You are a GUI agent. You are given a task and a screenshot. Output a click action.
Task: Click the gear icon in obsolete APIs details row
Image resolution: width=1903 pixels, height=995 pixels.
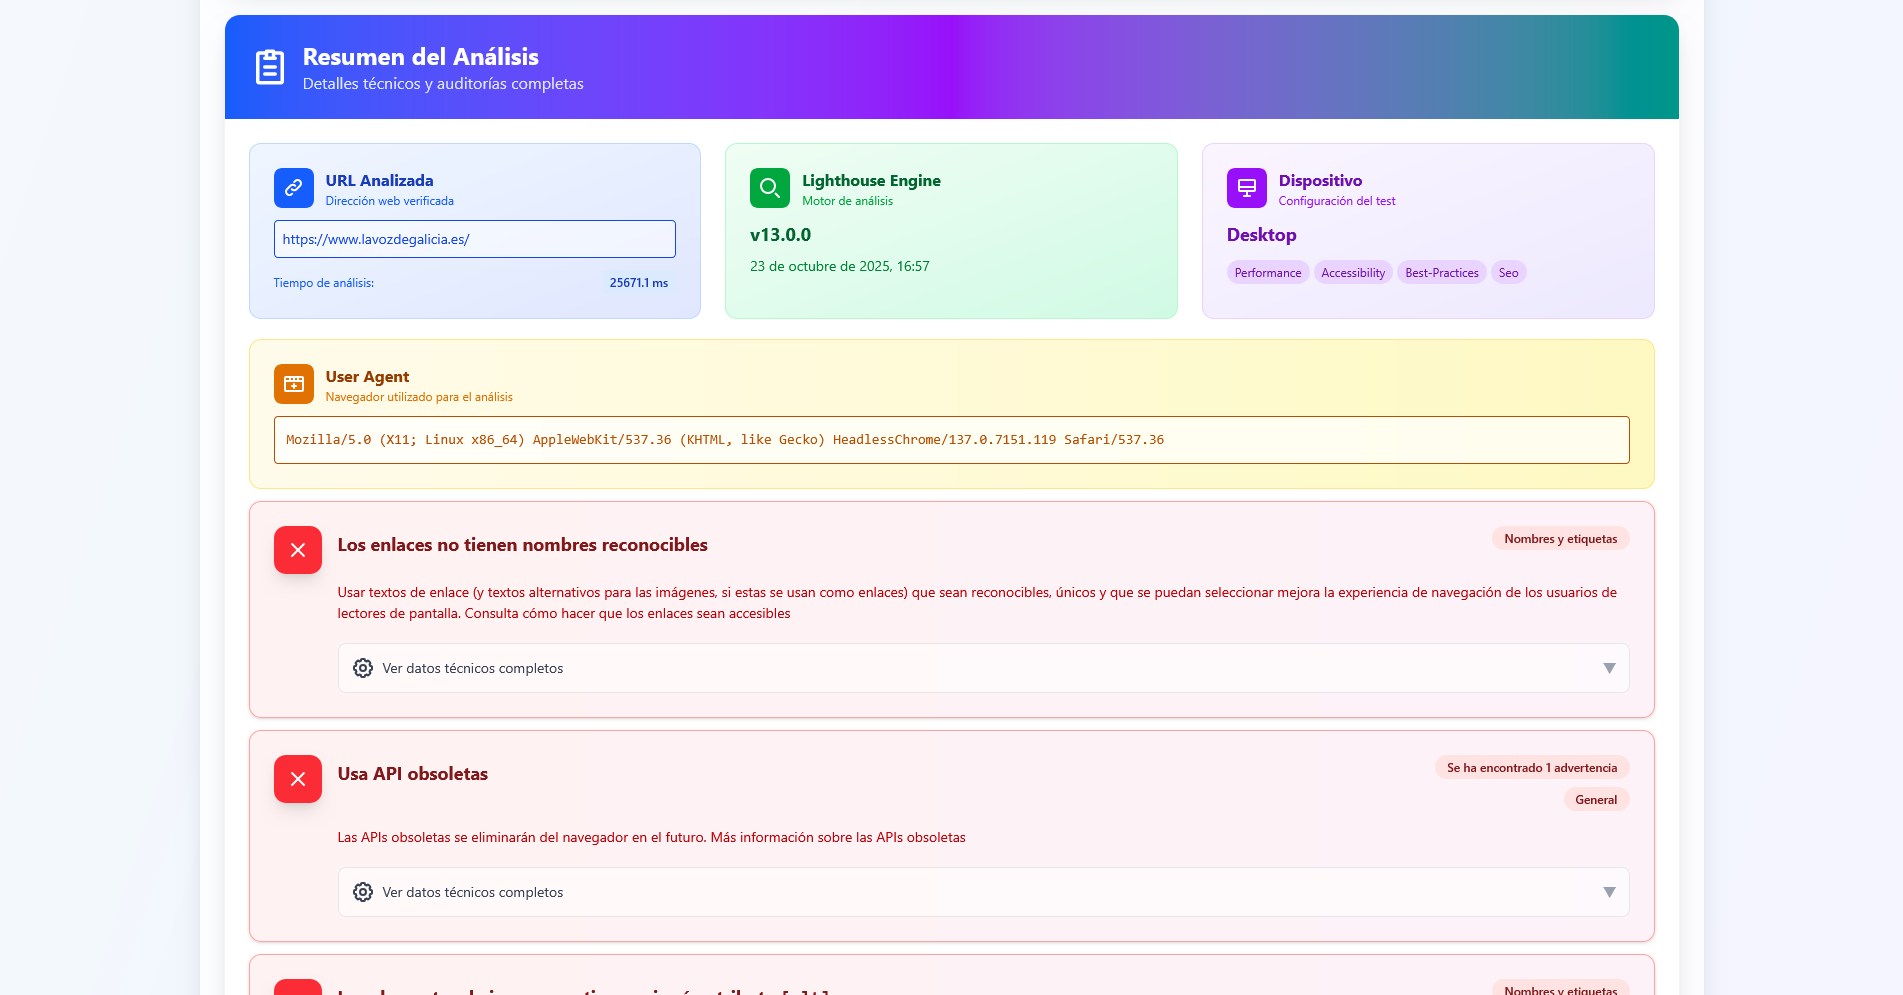pos(363,892)
